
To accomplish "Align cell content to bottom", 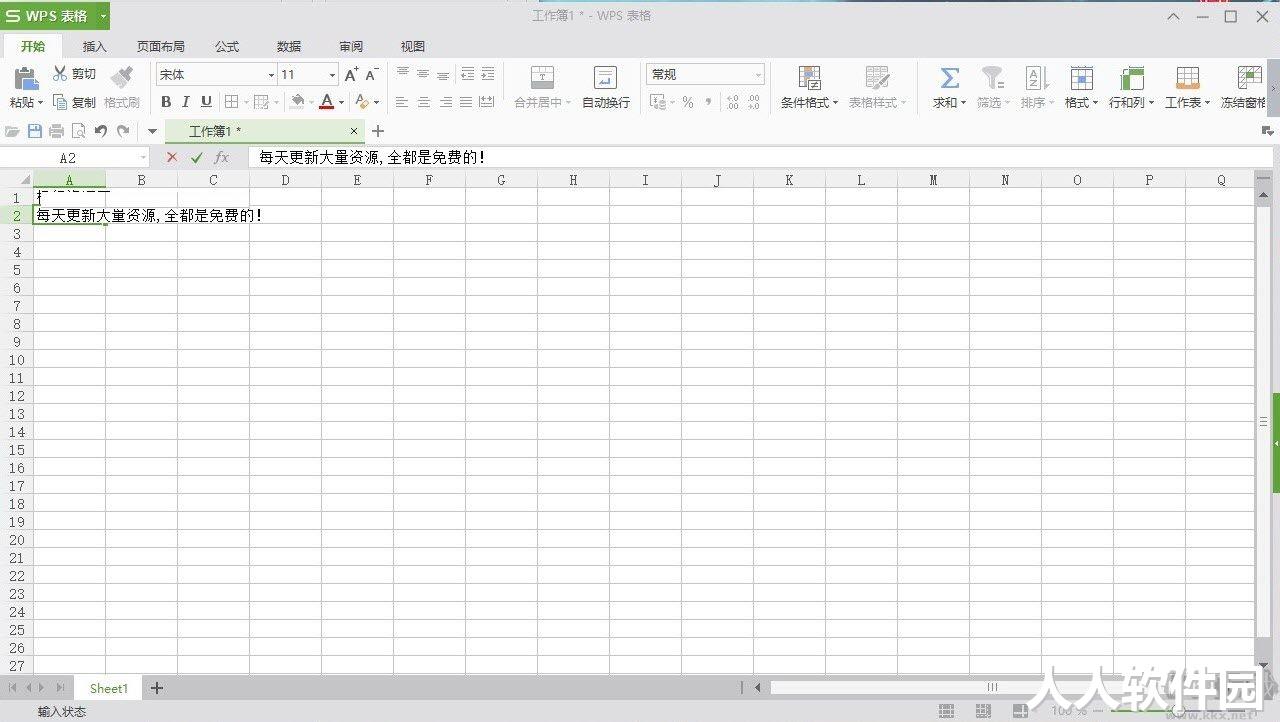I will [443, 74].
